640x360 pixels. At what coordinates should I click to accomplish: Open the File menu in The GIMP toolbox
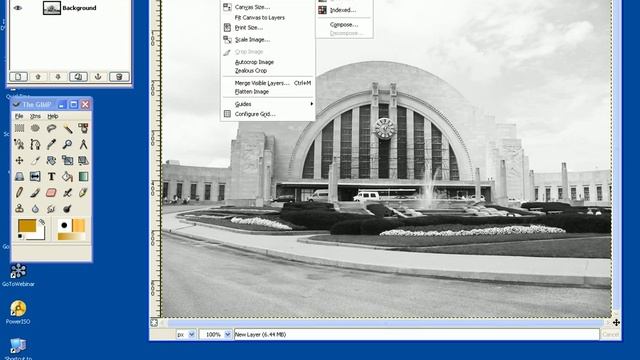coord(19,116)
